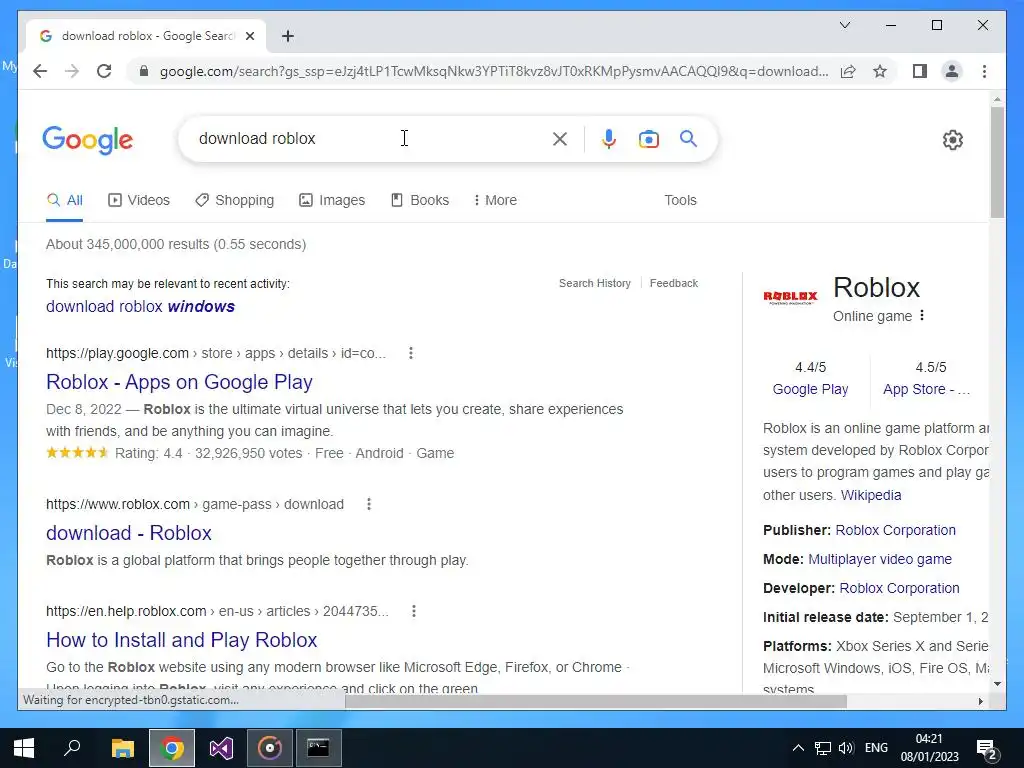The width and height of the screenshot is (1024, 768).
Task: Switch to the Shopping tab
Action: 234,200
